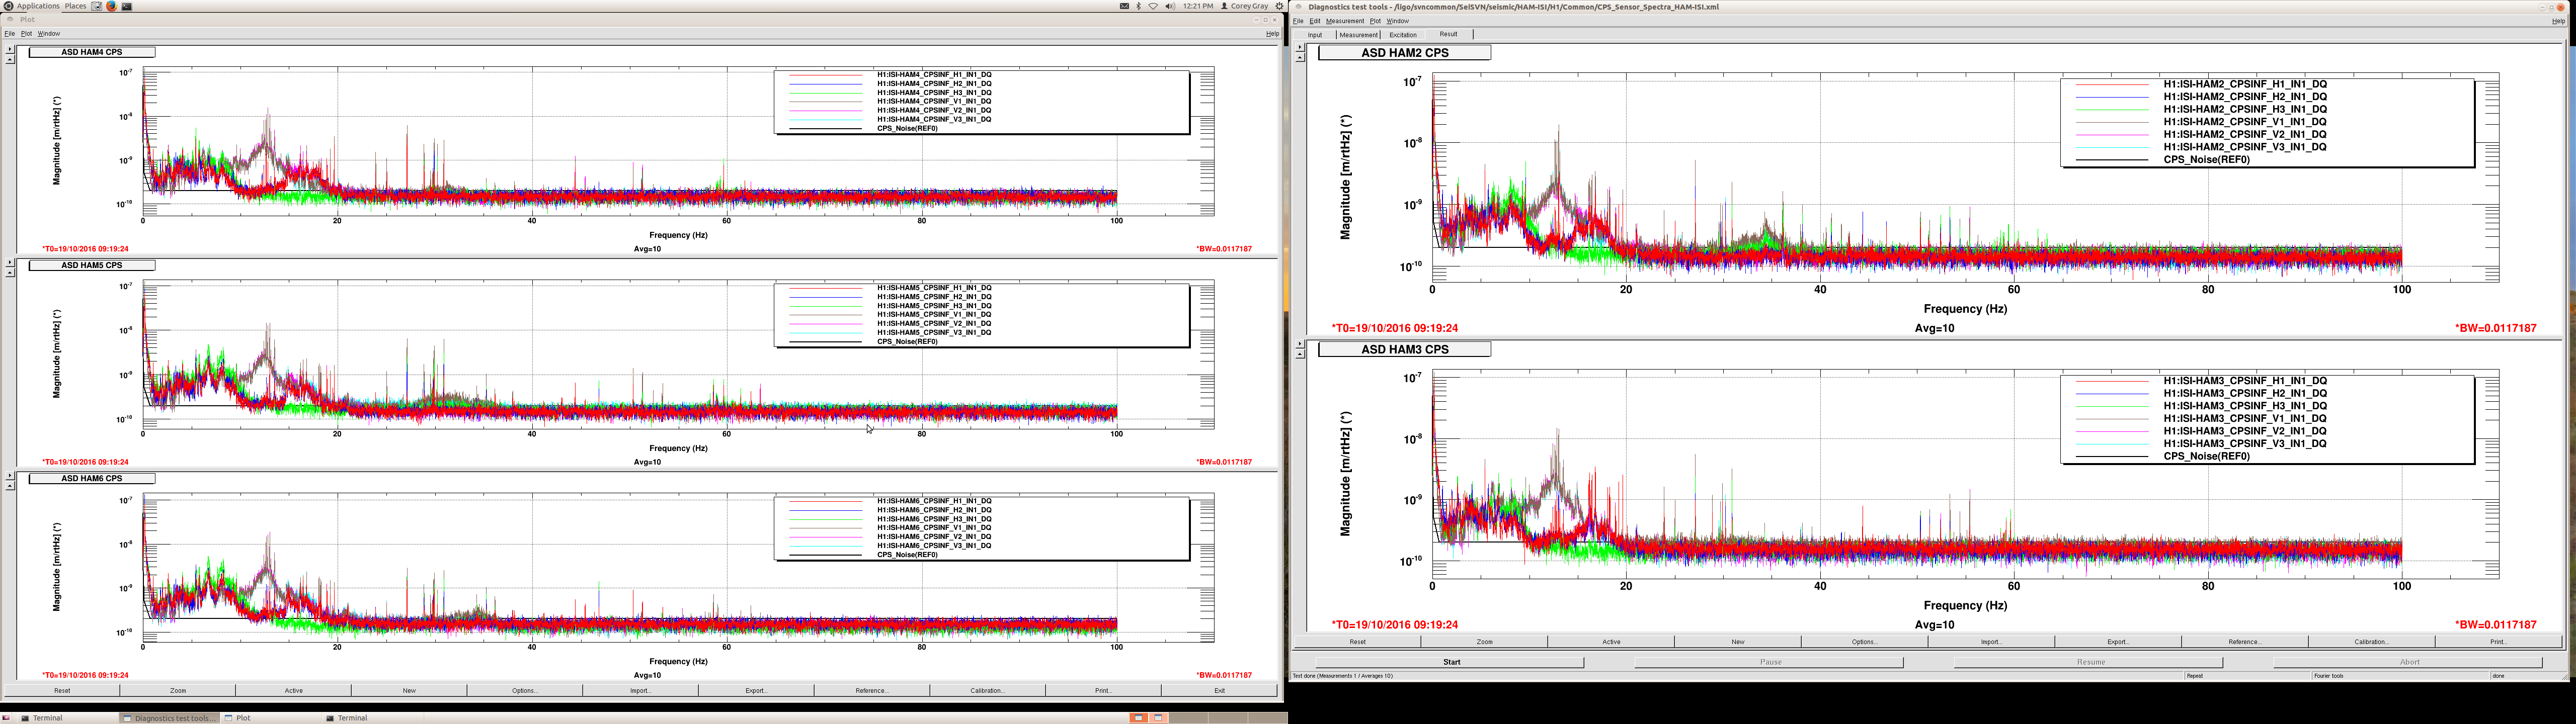Click the ASD HAM6 CPS plot title
This screenshot has height=724, width=2576.
(x=92, y=479)
